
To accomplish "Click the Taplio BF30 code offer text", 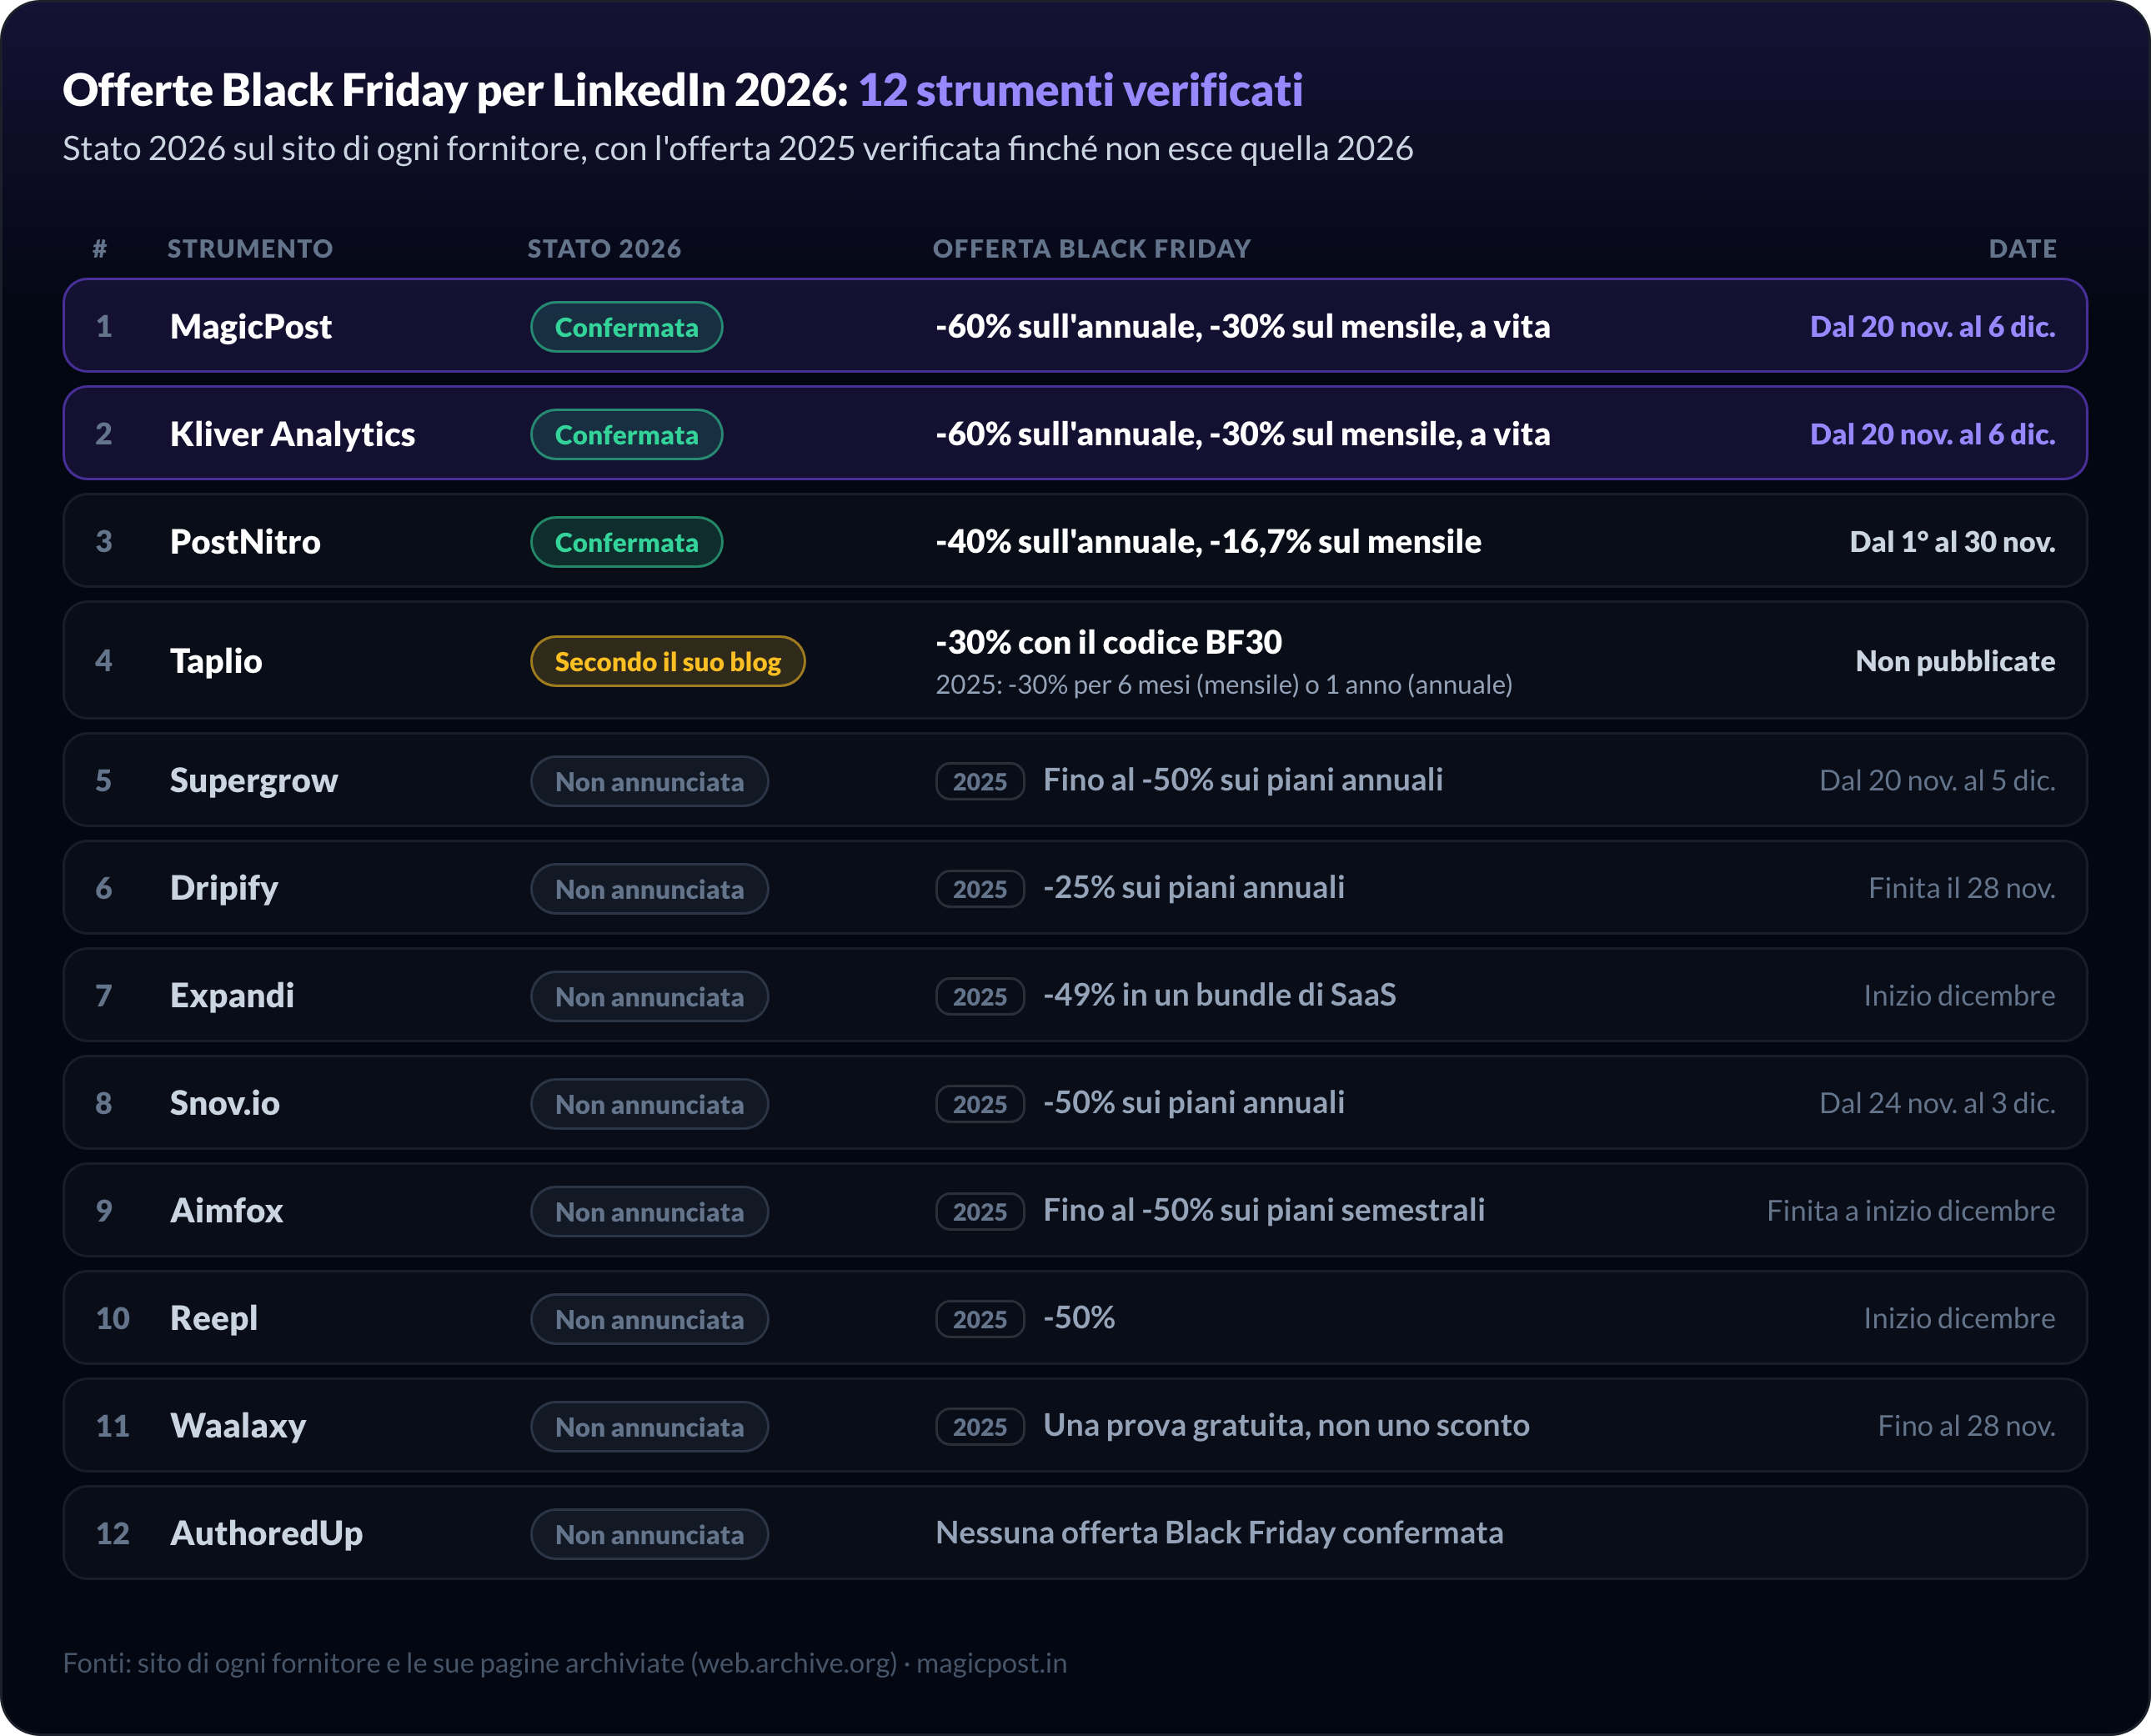I will tap(1108, 642).
